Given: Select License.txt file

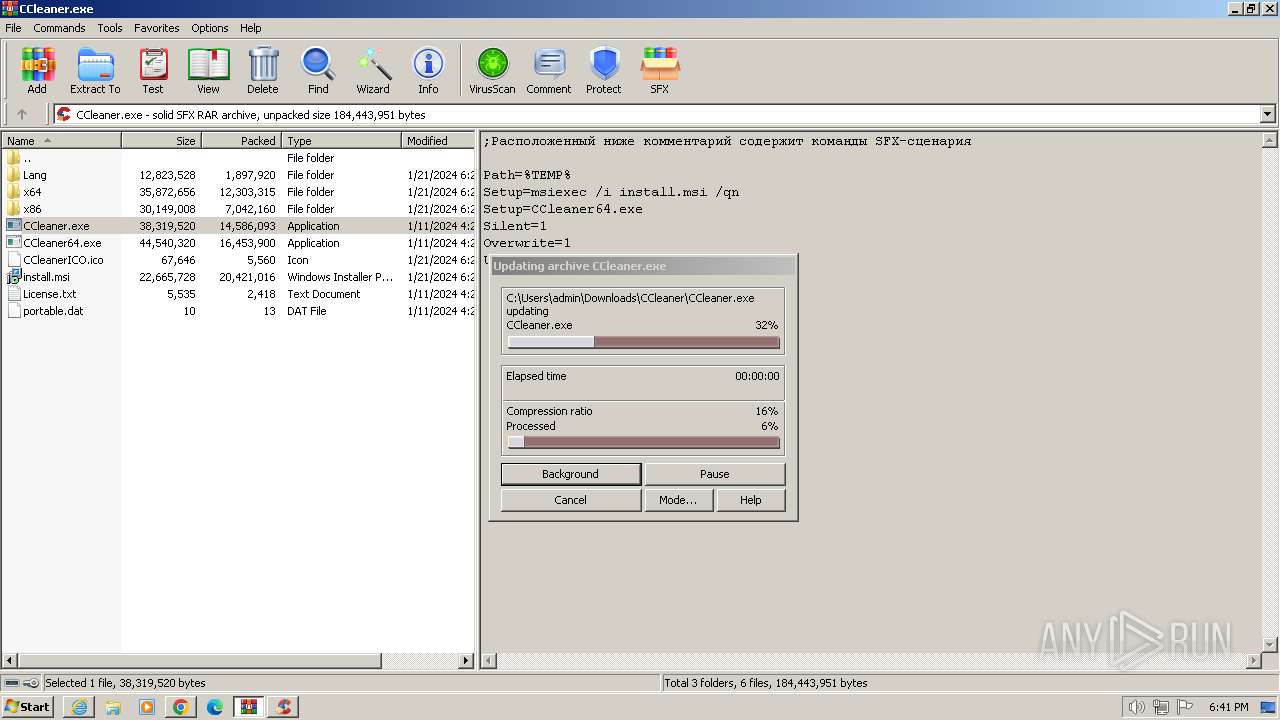Looking at the screenshot, I should tap(238, 294).
